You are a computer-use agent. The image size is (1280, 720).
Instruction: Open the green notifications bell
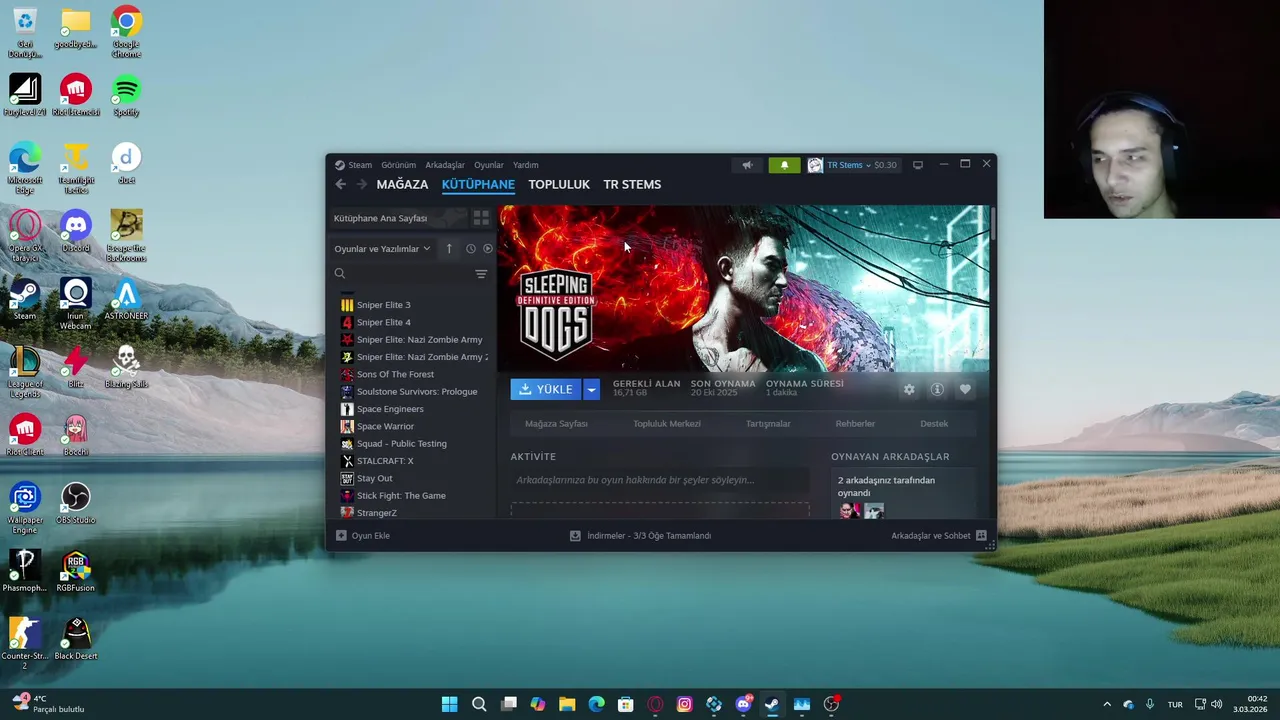point(784,165)
